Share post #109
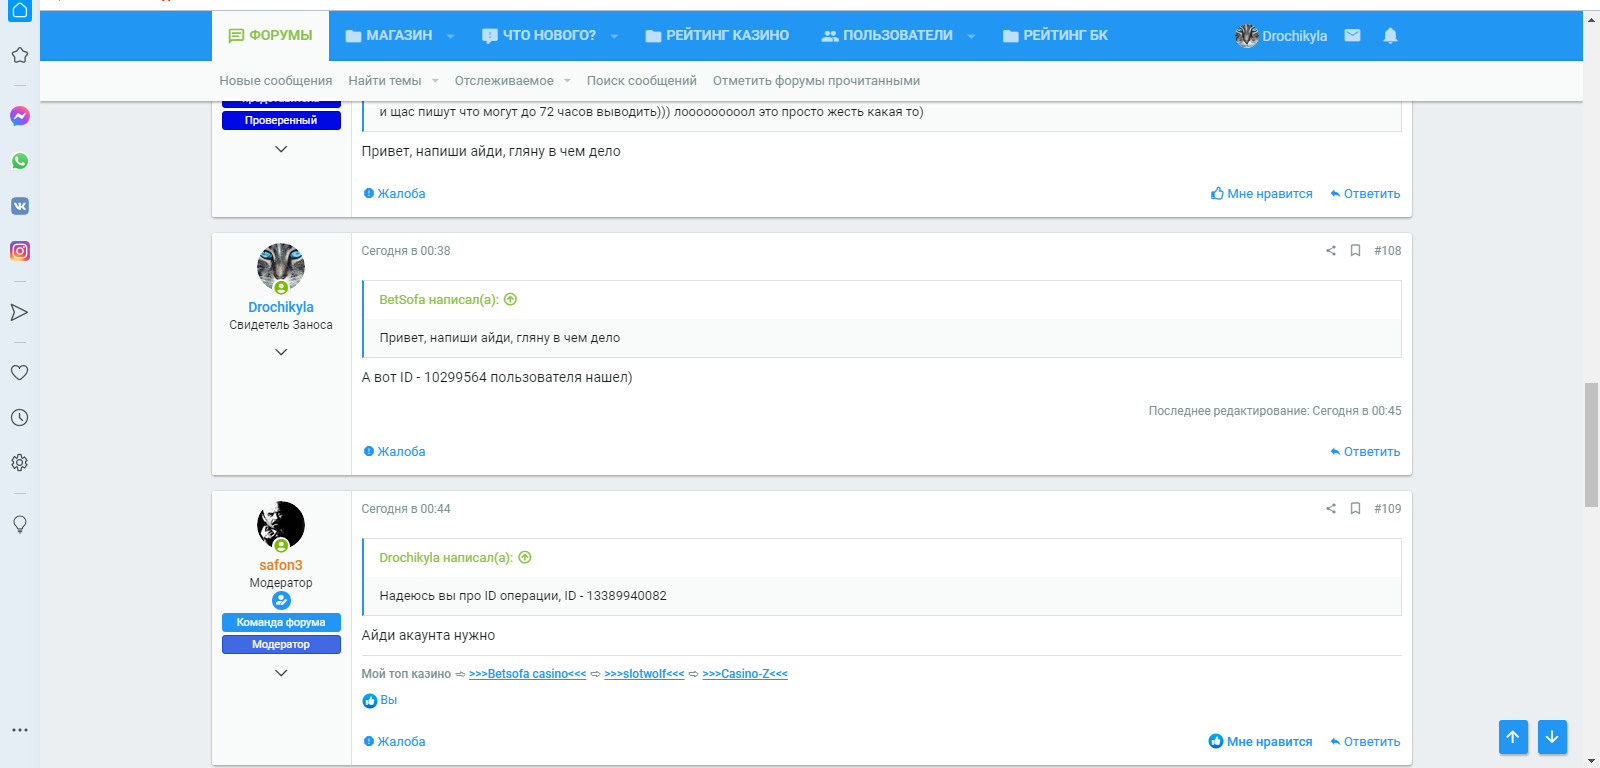 click(x=1331, y=509)
